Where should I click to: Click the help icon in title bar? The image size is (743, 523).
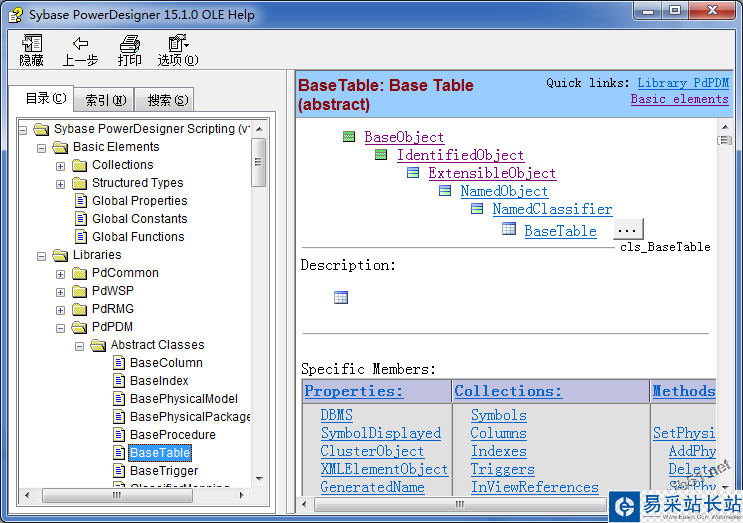pyautogui.click(x=15, y=15)
